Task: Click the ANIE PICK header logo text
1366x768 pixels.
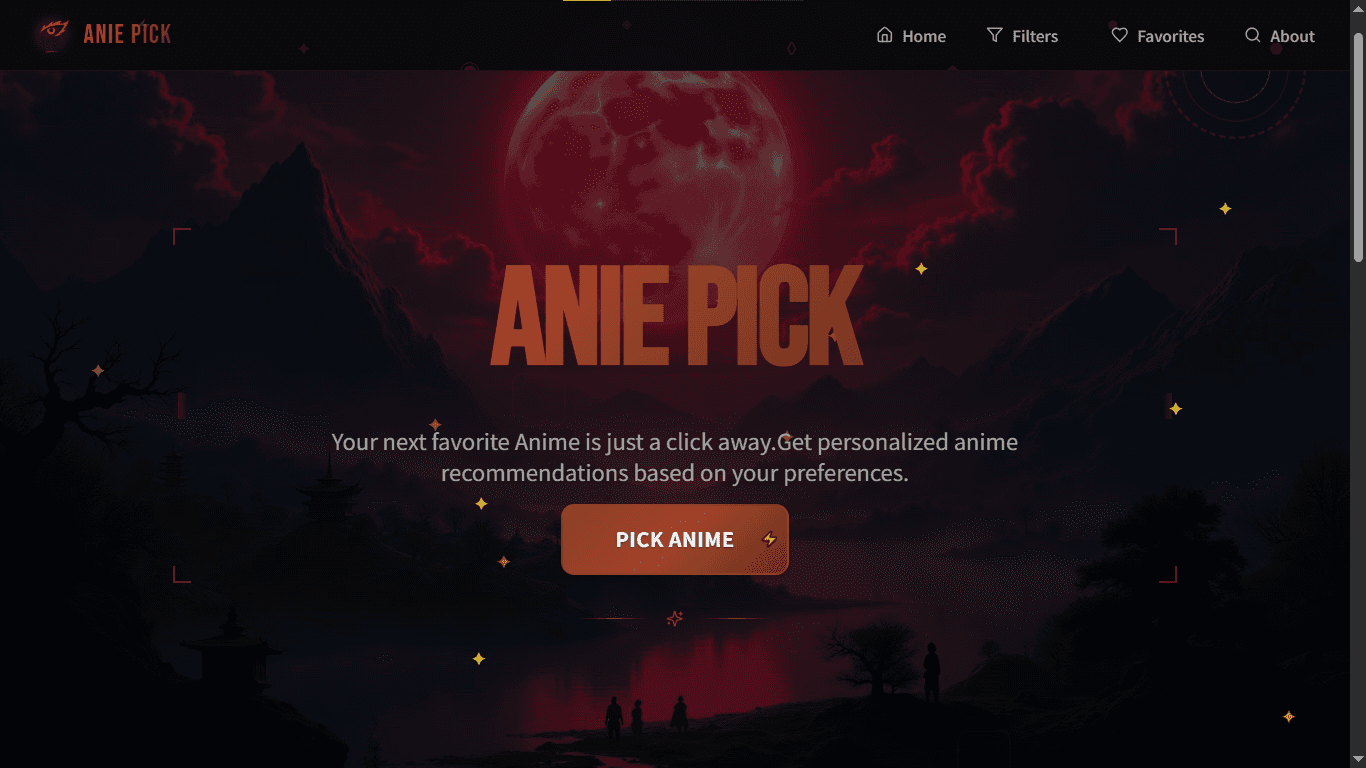Action: click(x=127, y=34)
